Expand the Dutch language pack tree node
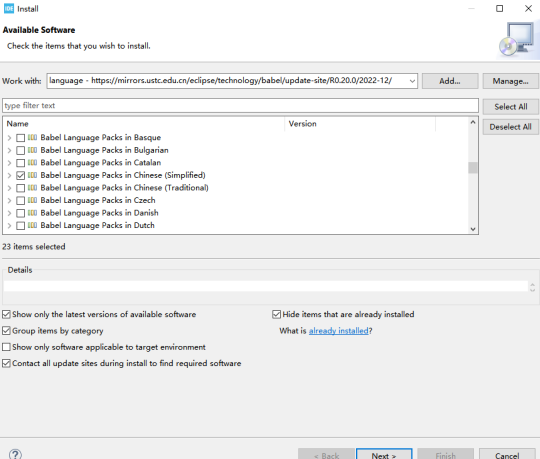Viewport: 540px width, 459px height. [x=9, y=226]
